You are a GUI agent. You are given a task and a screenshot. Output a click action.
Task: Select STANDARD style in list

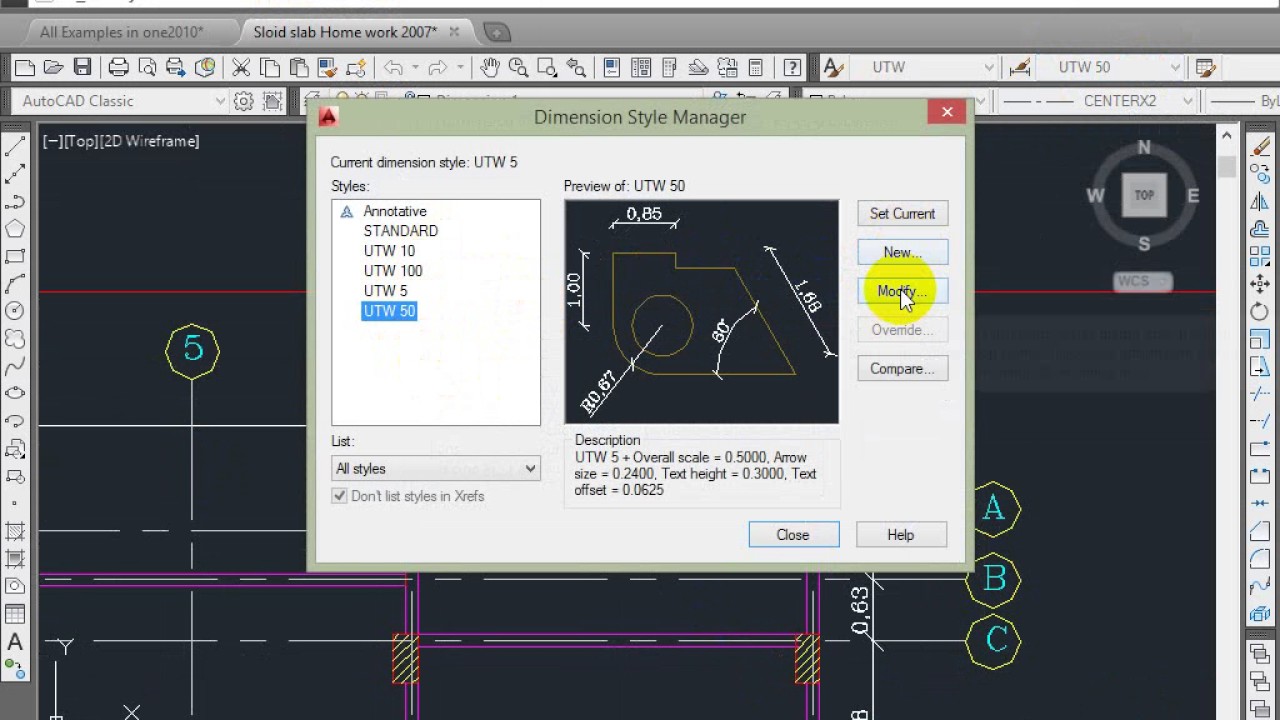click(x=401, y=231)
